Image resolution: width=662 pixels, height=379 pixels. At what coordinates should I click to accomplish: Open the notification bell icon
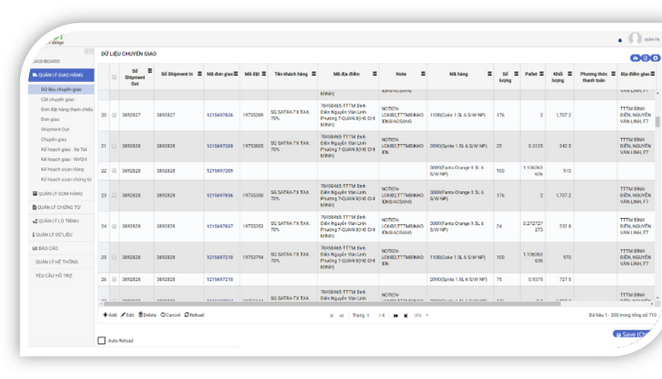[620, 40]
